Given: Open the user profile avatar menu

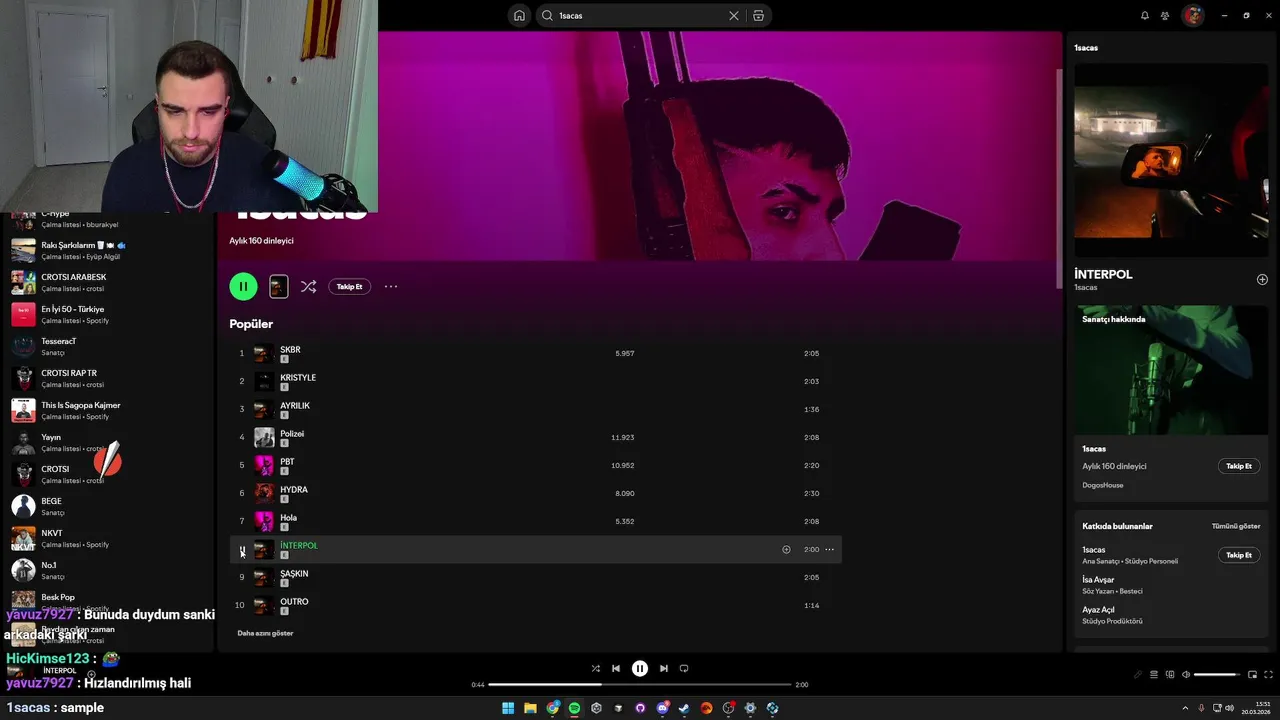Looking at the screenshot, I should pos(1192,15).
